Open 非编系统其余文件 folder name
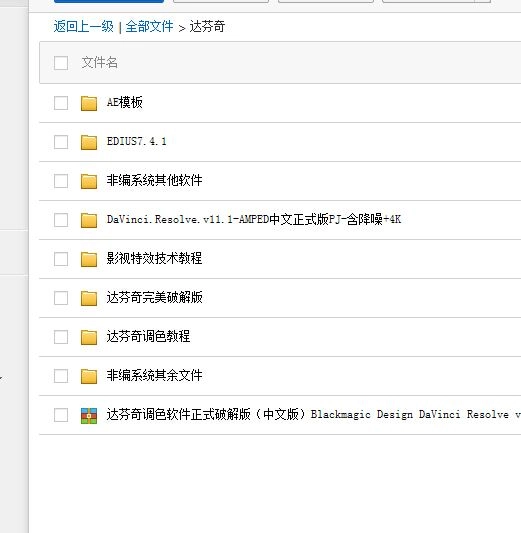The width and height of the screenshot is (521, 533). pyautogui.click(x=155, y=376)
